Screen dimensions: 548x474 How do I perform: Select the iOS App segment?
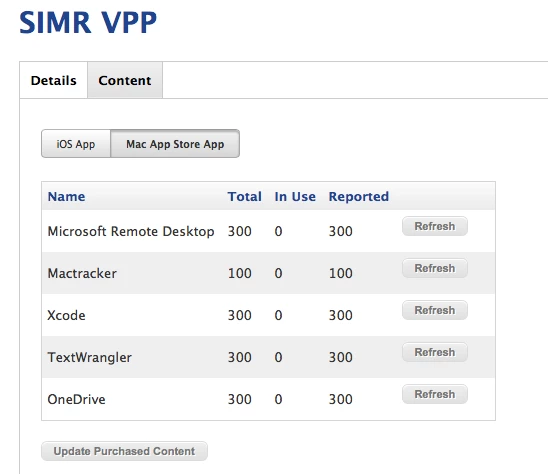pos(76,144)
